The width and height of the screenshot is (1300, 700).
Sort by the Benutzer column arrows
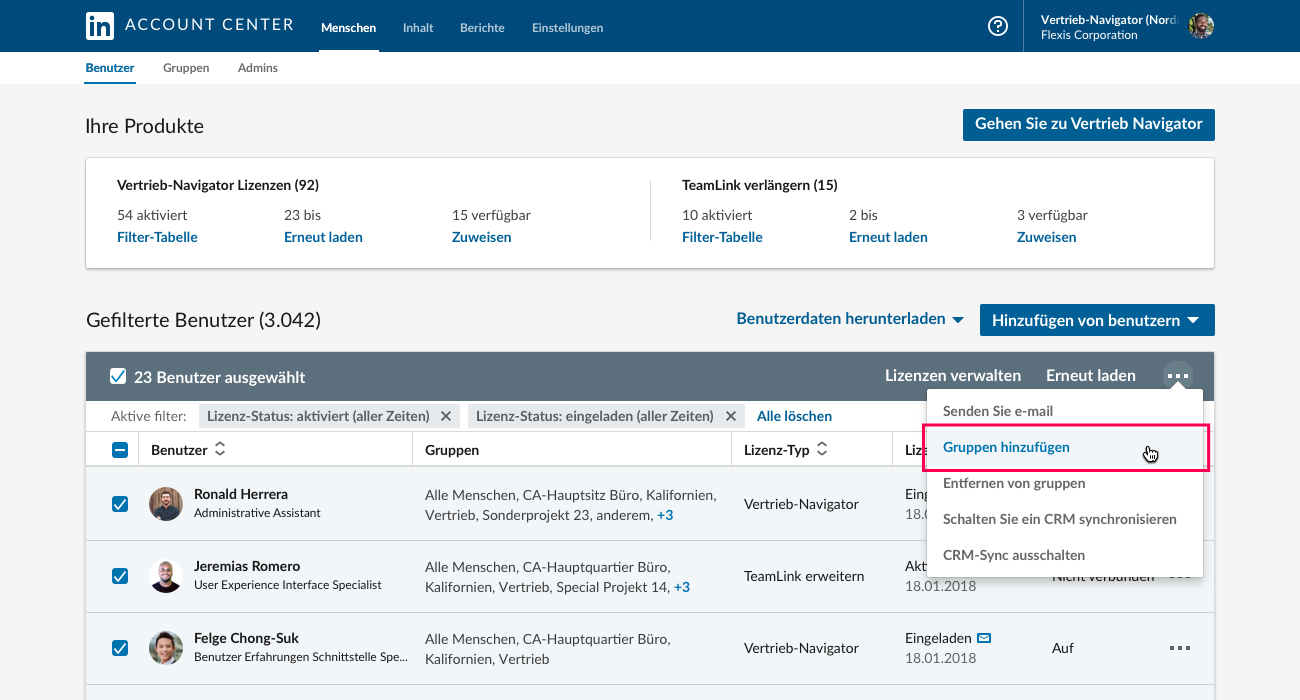[220, 450]
